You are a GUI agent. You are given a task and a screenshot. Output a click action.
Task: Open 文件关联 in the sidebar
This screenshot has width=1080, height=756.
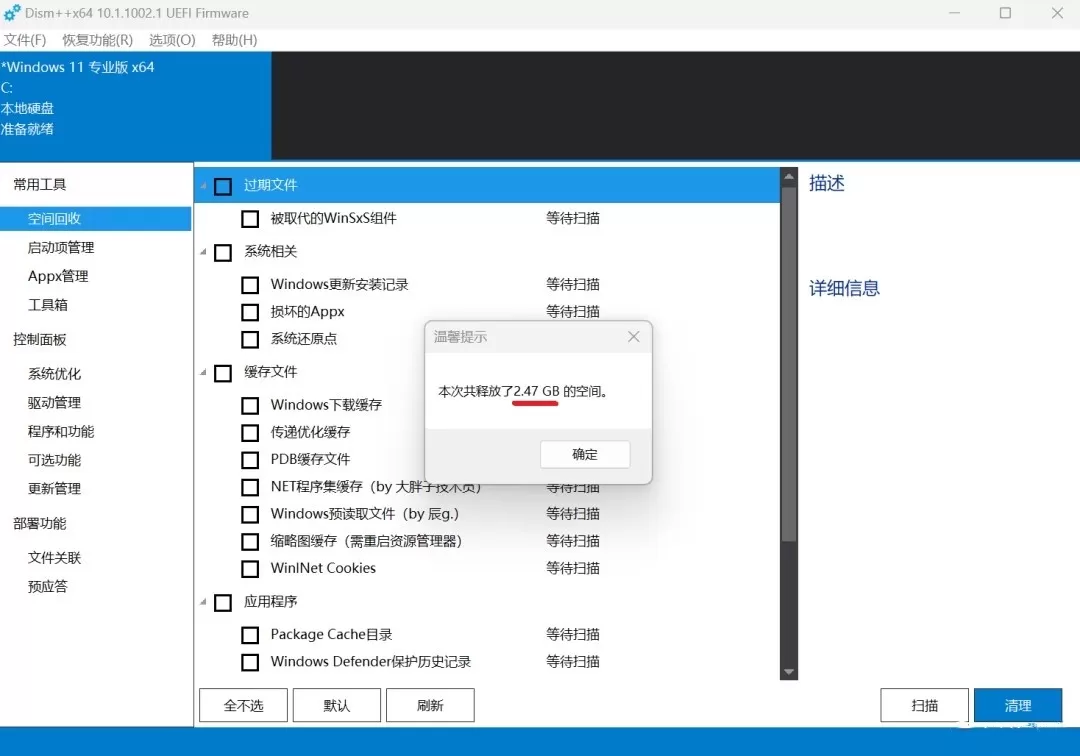click(54, 558)
